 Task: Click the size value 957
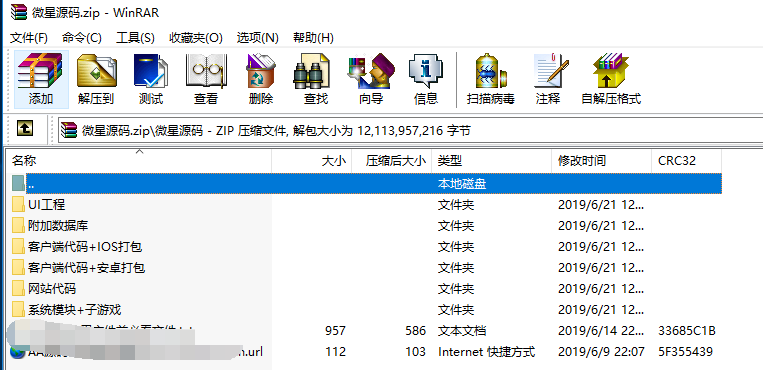[335, 331]
